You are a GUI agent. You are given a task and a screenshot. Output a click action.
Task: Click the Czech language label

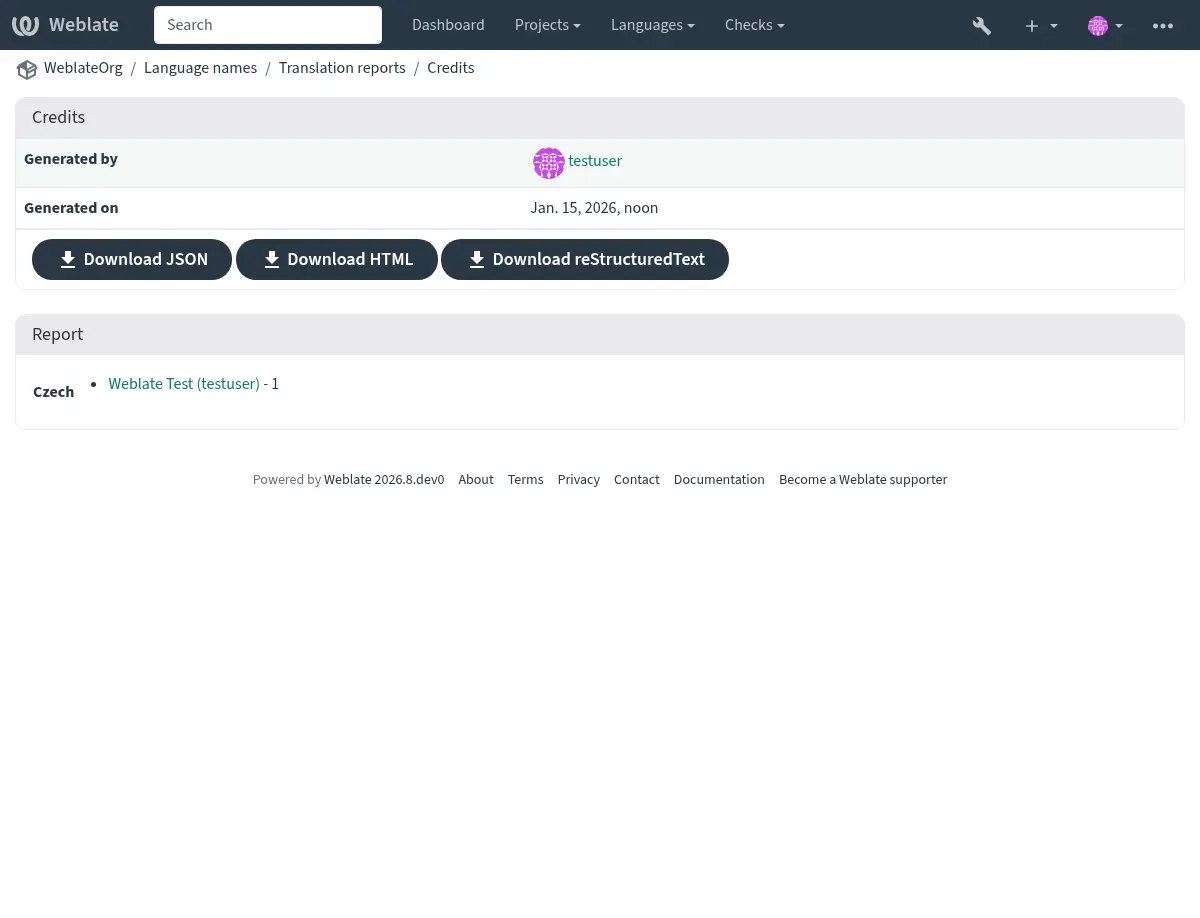[53, 392]
